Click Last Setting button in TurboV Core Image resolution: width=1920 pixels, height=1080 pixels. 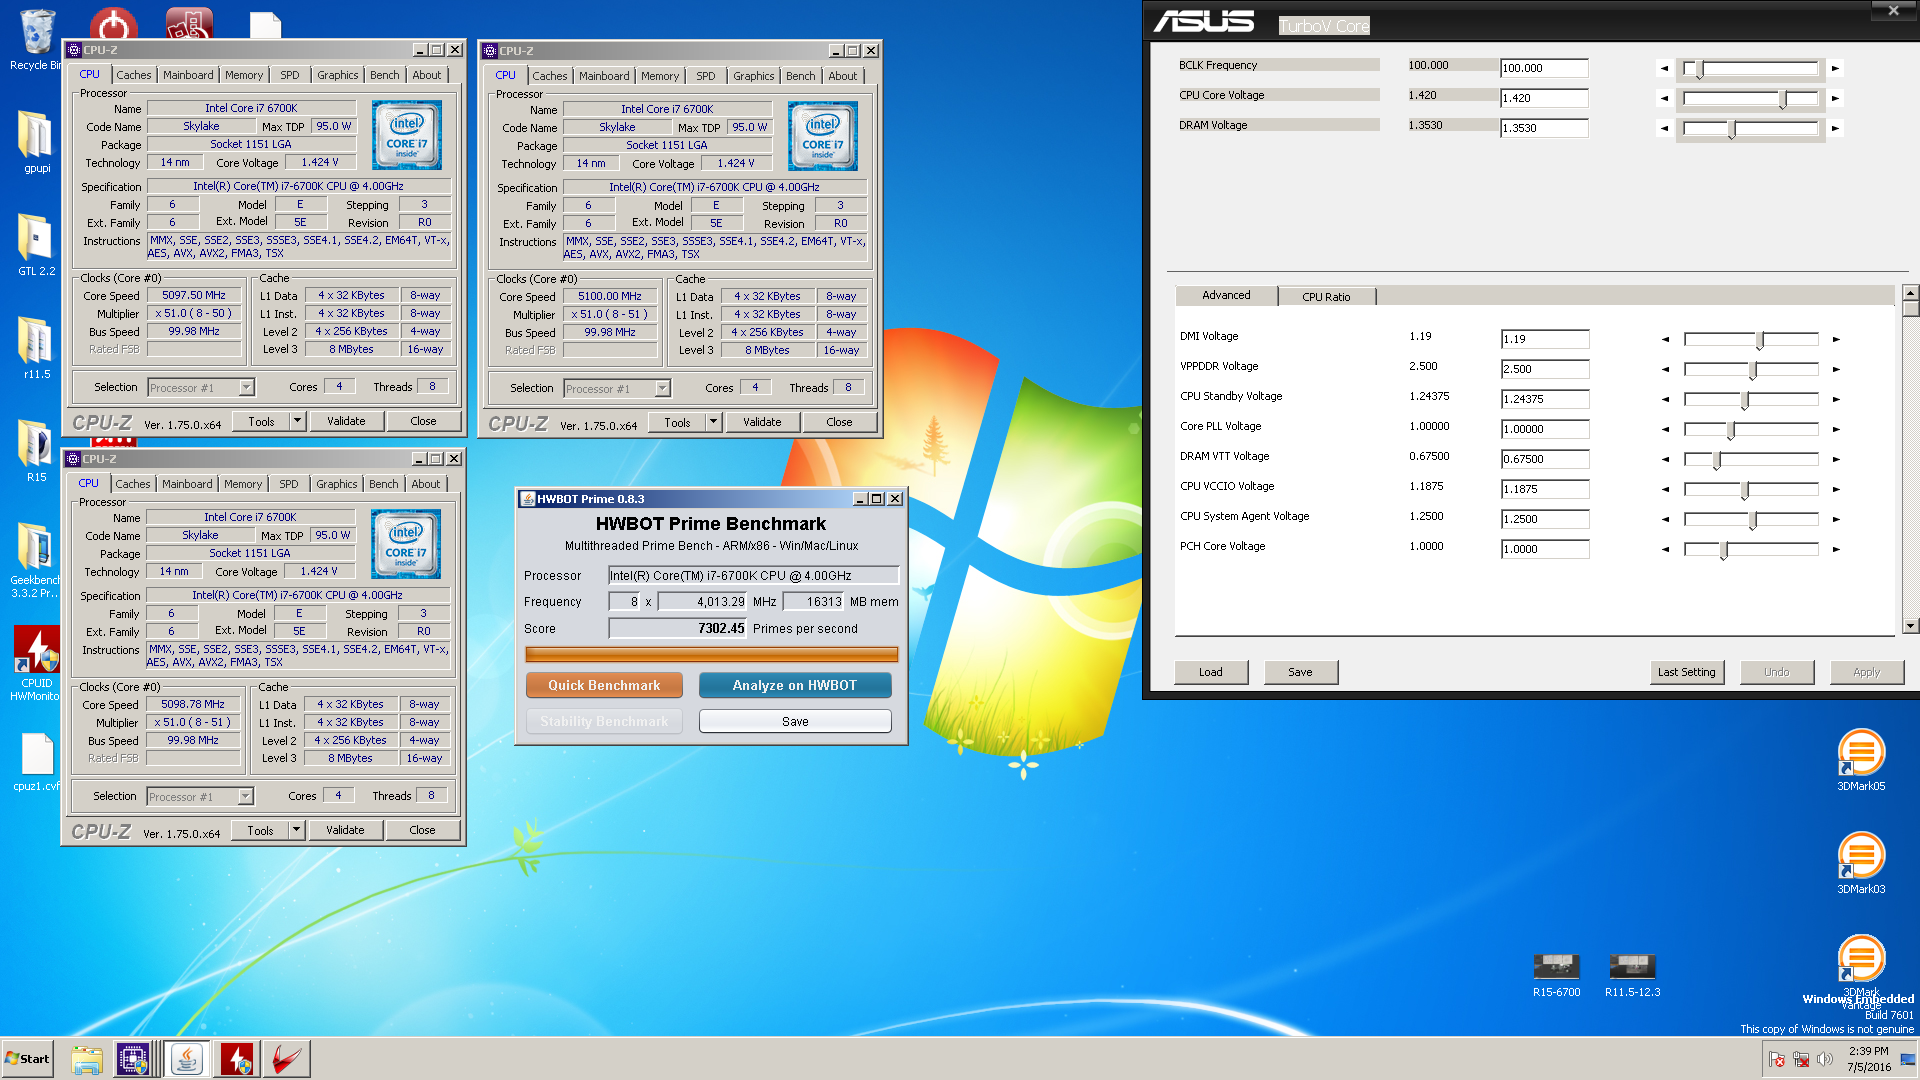point(1687,672)
